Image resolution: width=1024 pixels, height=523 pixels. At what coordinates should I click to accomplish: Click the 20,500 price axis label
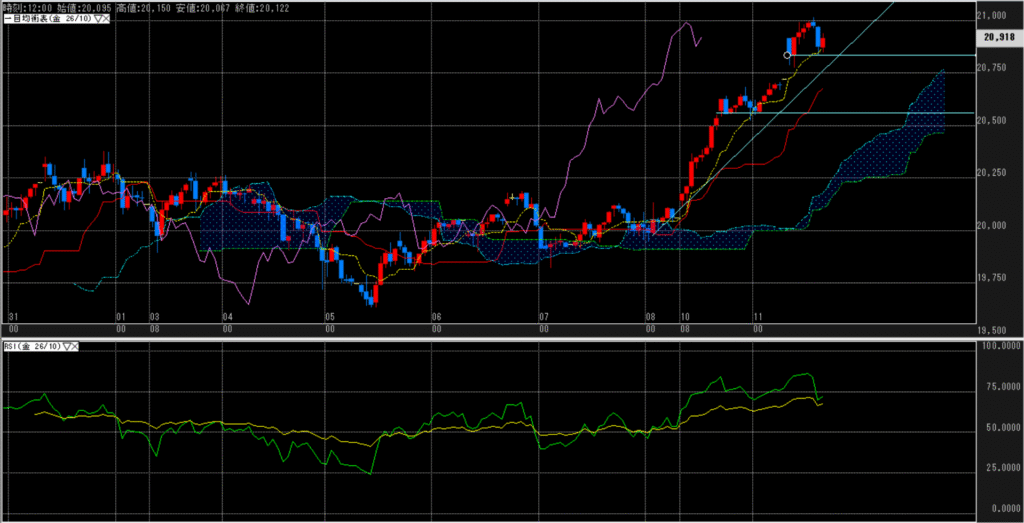(993, 120)
